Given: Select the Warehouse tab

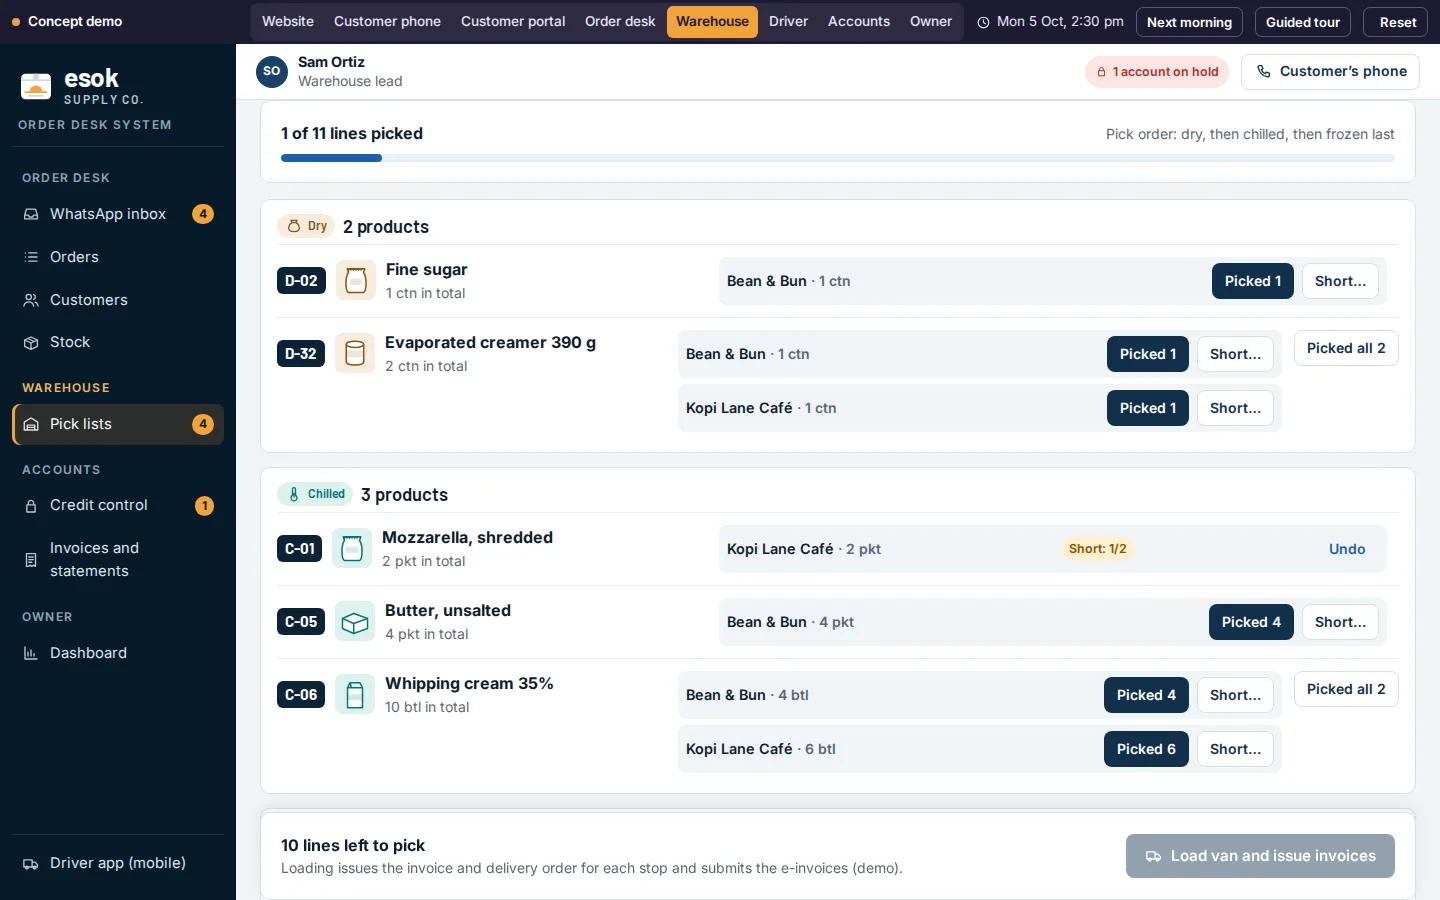Looking at the screenshot, I should (712, 22).
